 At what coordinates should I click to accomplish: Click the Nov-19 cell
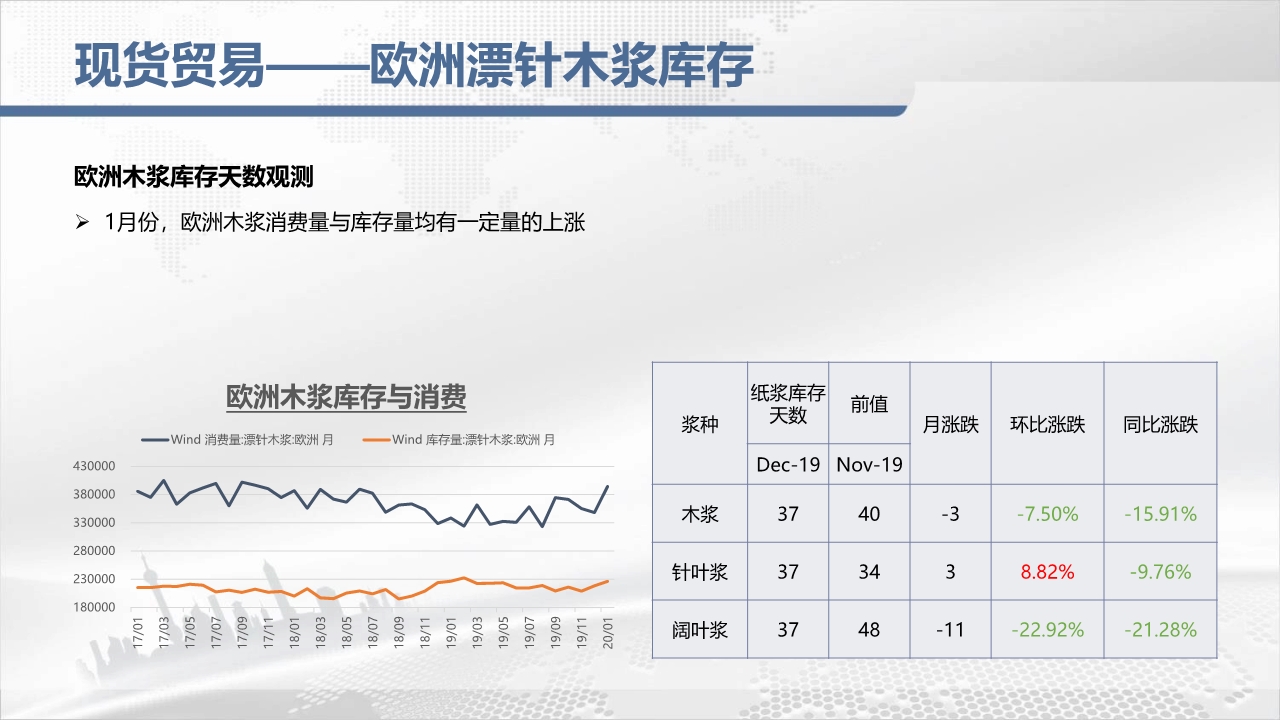(870, 465)
